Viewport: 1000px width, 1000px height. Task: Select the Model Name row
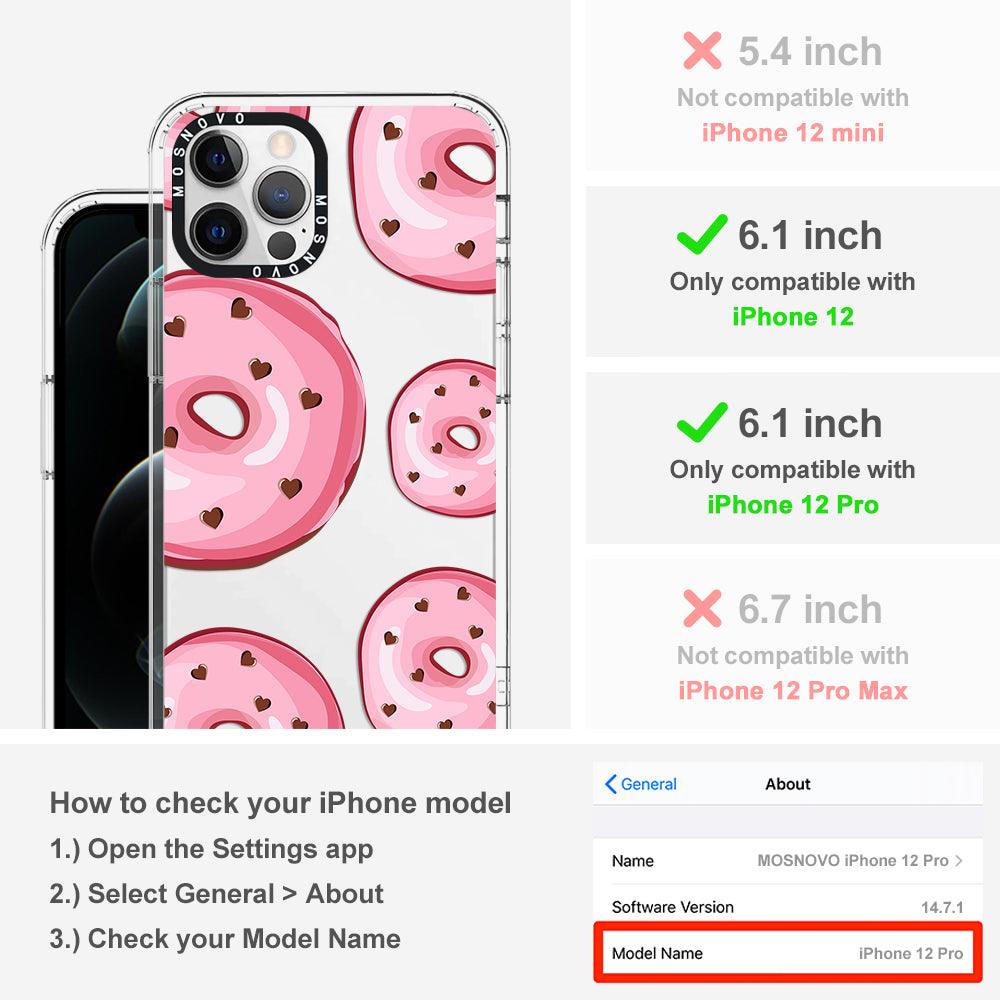[787, 953]
